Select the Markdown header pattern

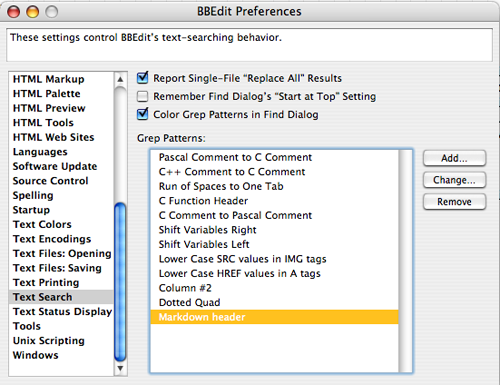click(274, 317)
